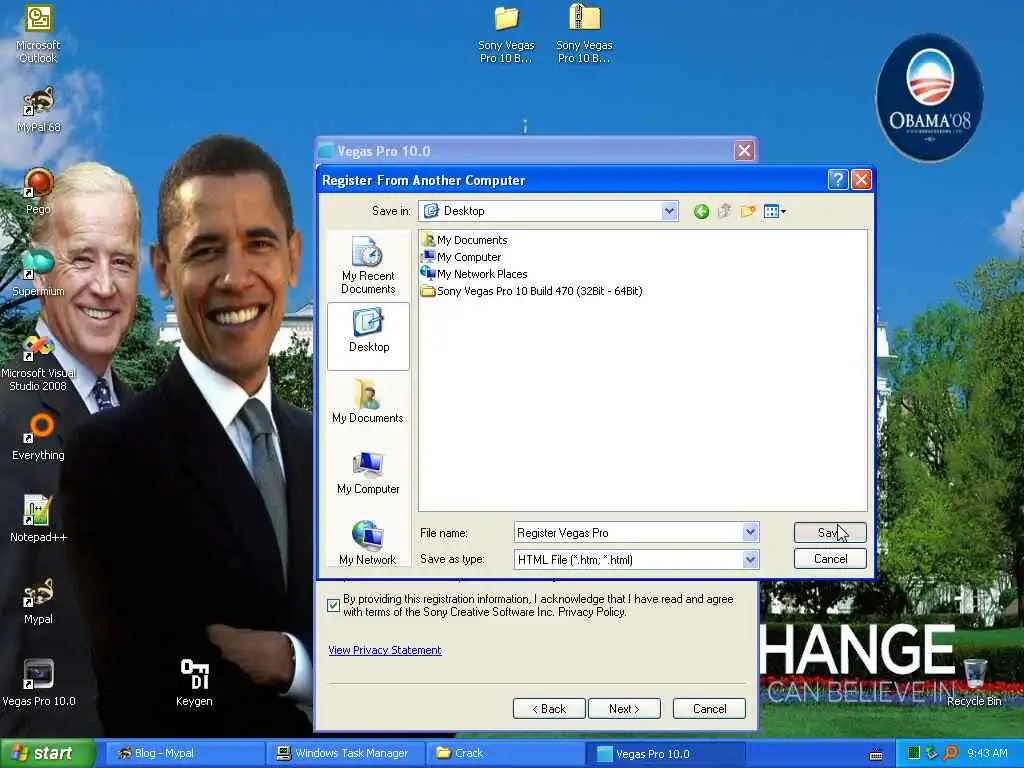This screenshot has height=768, width=1024.
Task: Click the Back button in Vegas wizard
Action: pyautogui.click(x=549, y=709)
